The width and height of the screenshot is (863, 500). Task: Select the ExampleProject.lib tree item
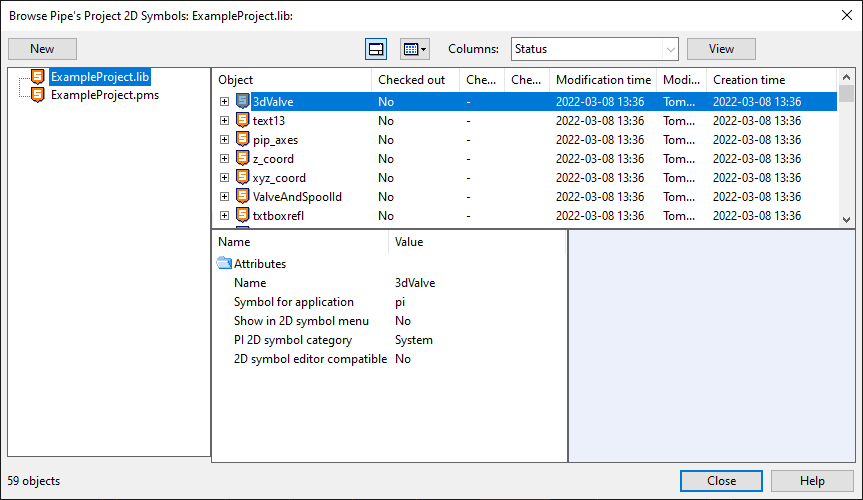(x=100, y=77)
